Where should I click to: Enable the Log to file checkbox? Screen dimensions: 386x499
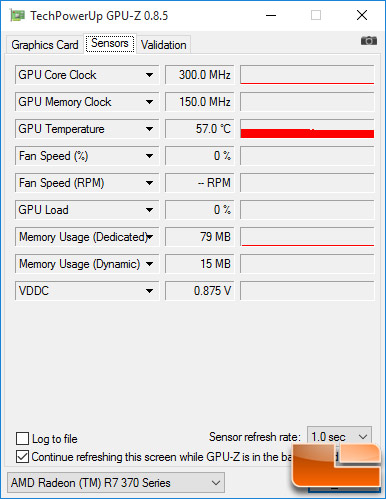click(22, 438)
